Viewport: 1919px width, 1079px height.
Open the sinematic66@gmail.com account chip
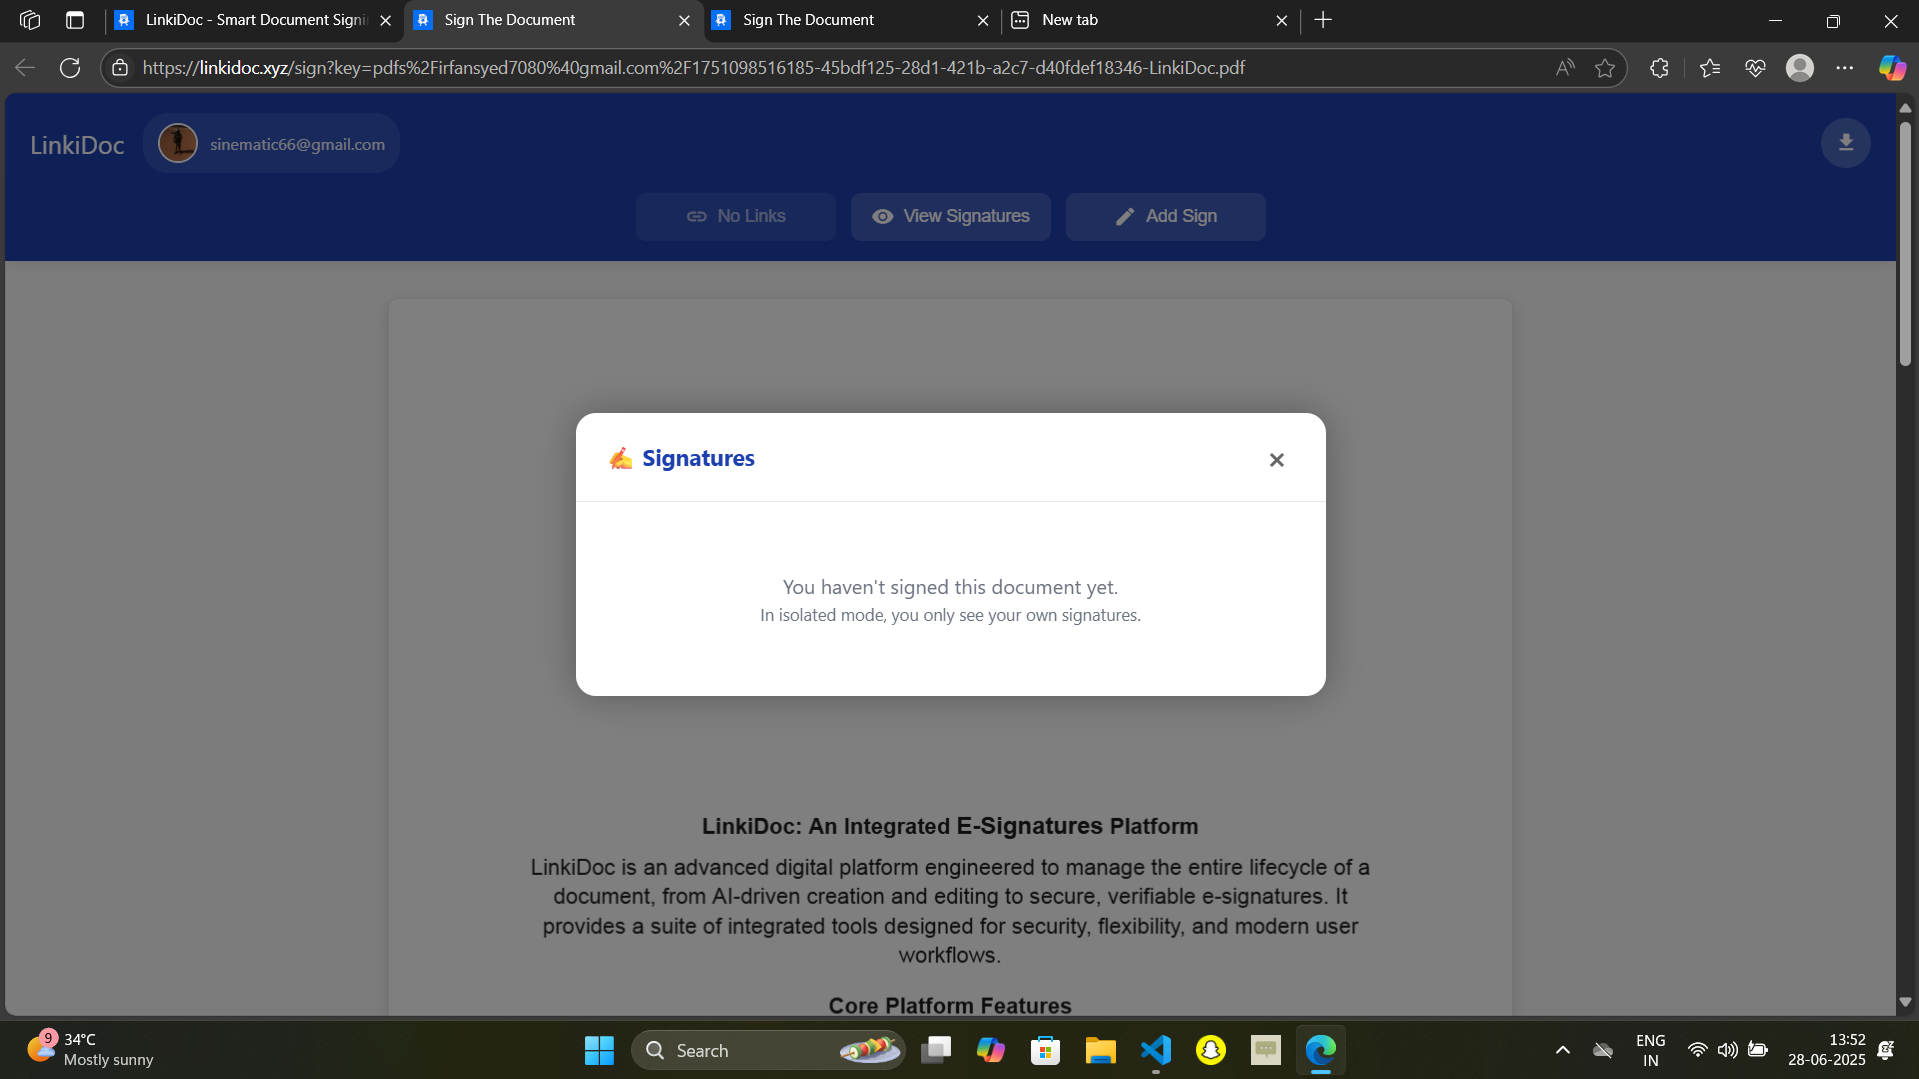point(271,144)
